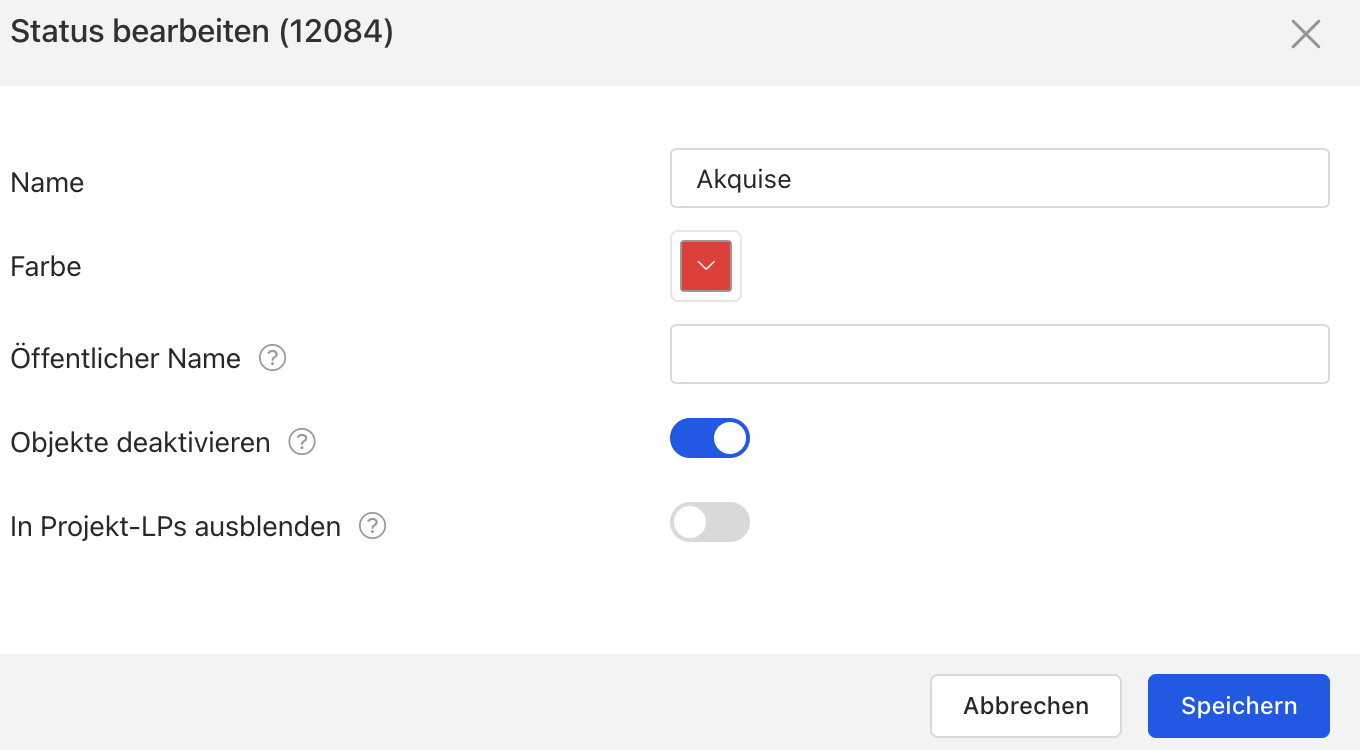The height and width of the screenshot is (750, 1360).
Task: Focus the Name field containing Akquise
Action: pyautogui.click(x=1000, y=178)
